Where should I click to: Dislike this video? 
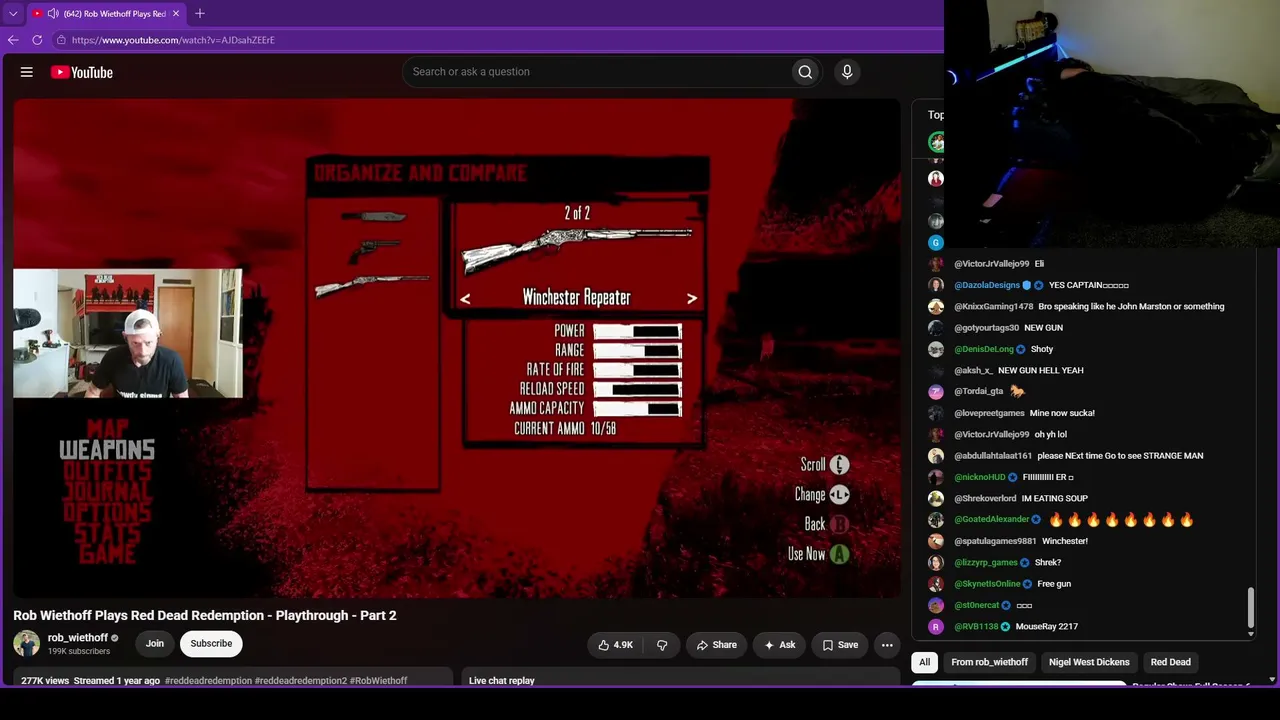[662, 645]
